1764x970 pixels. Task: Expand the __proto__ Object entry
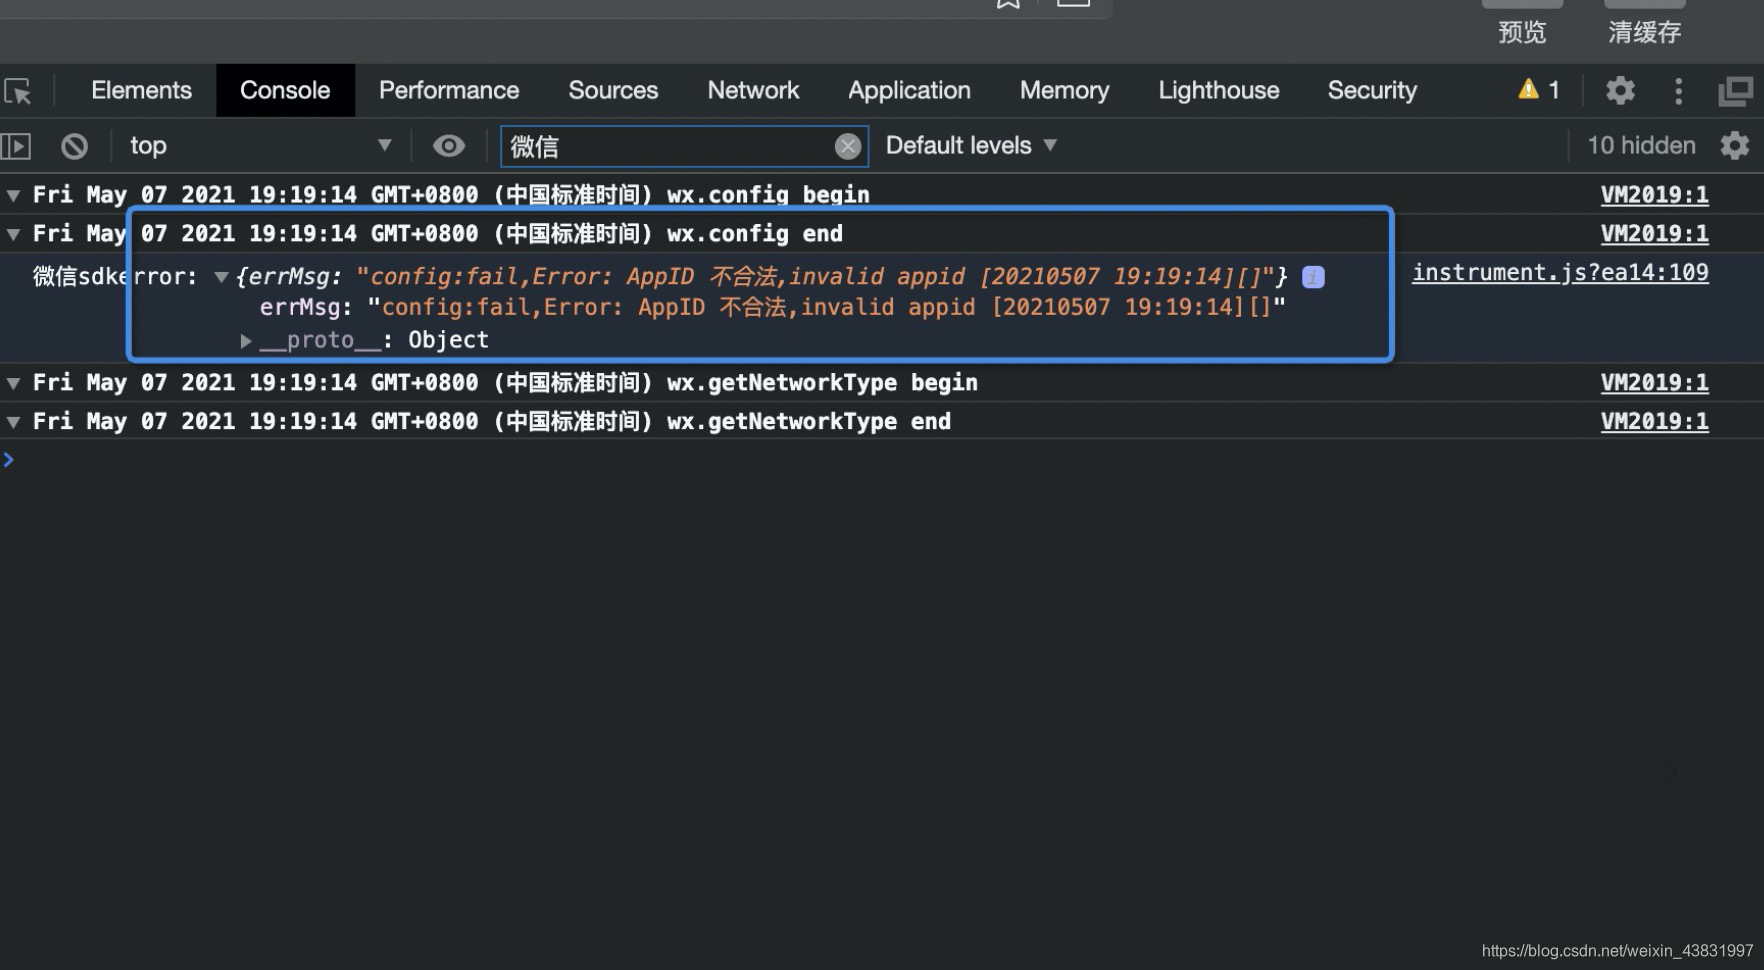(x=245, y=340)
